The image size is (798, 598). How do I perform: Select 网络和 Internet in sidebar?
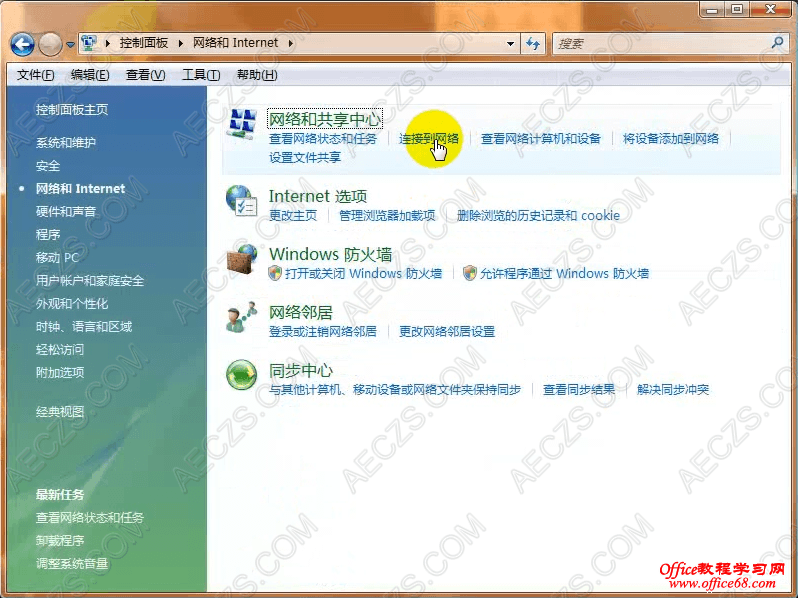click(x=80, y=189)
